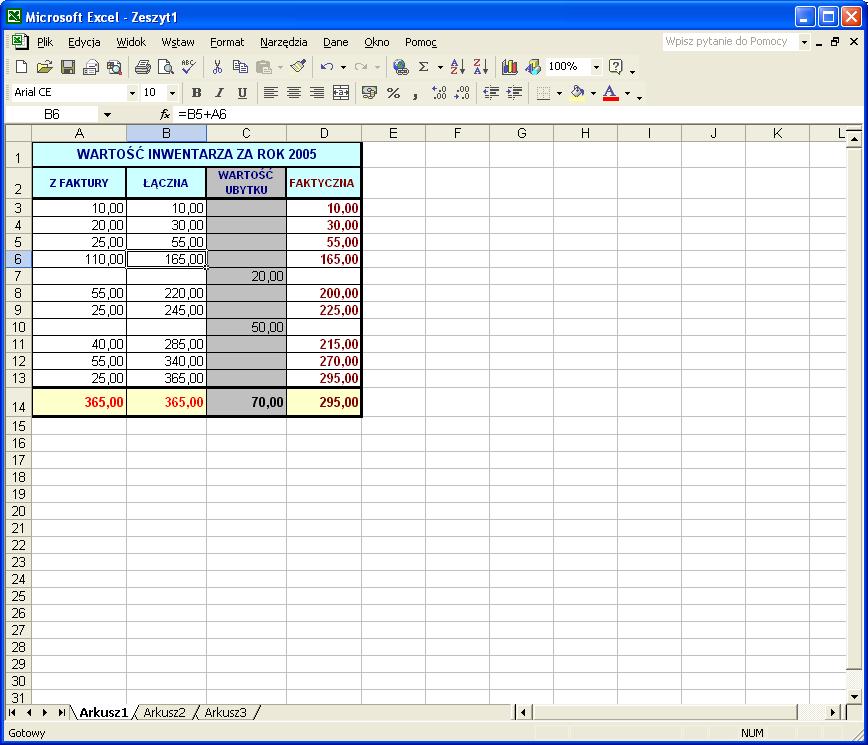The height and width of the screenshot is (745, 868).
Task: Click the Save floppy disk icon
Action: click(68, 67)
